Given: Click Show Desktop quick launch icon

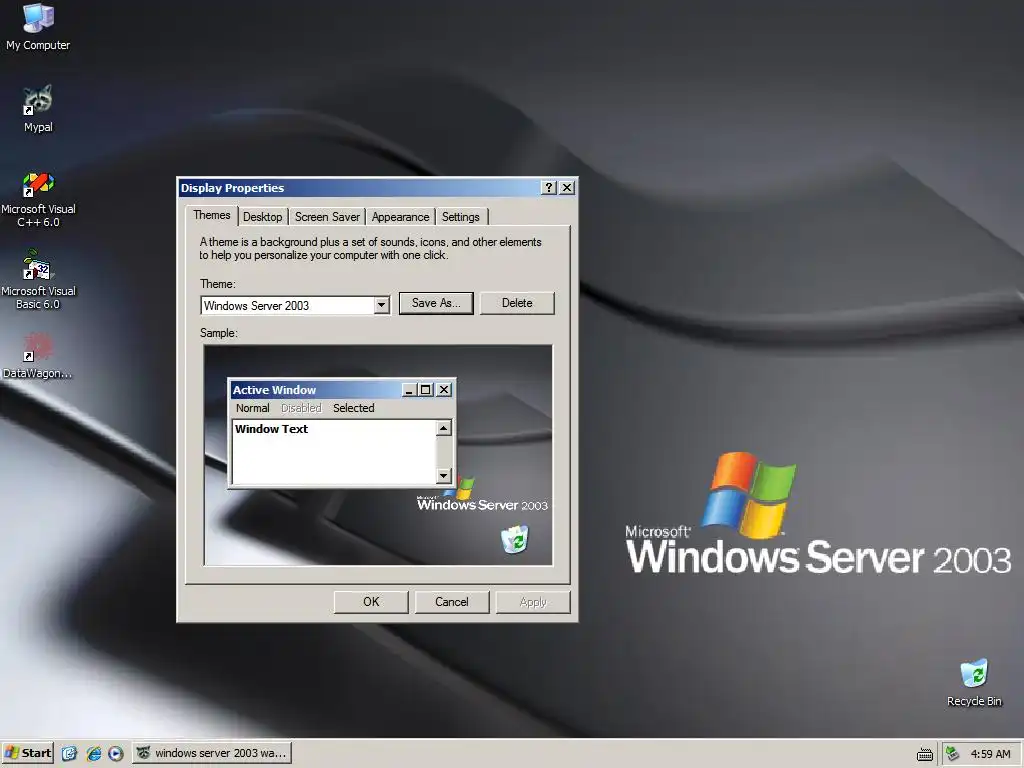Looking at the screenshot, I should tap(69, 754).
